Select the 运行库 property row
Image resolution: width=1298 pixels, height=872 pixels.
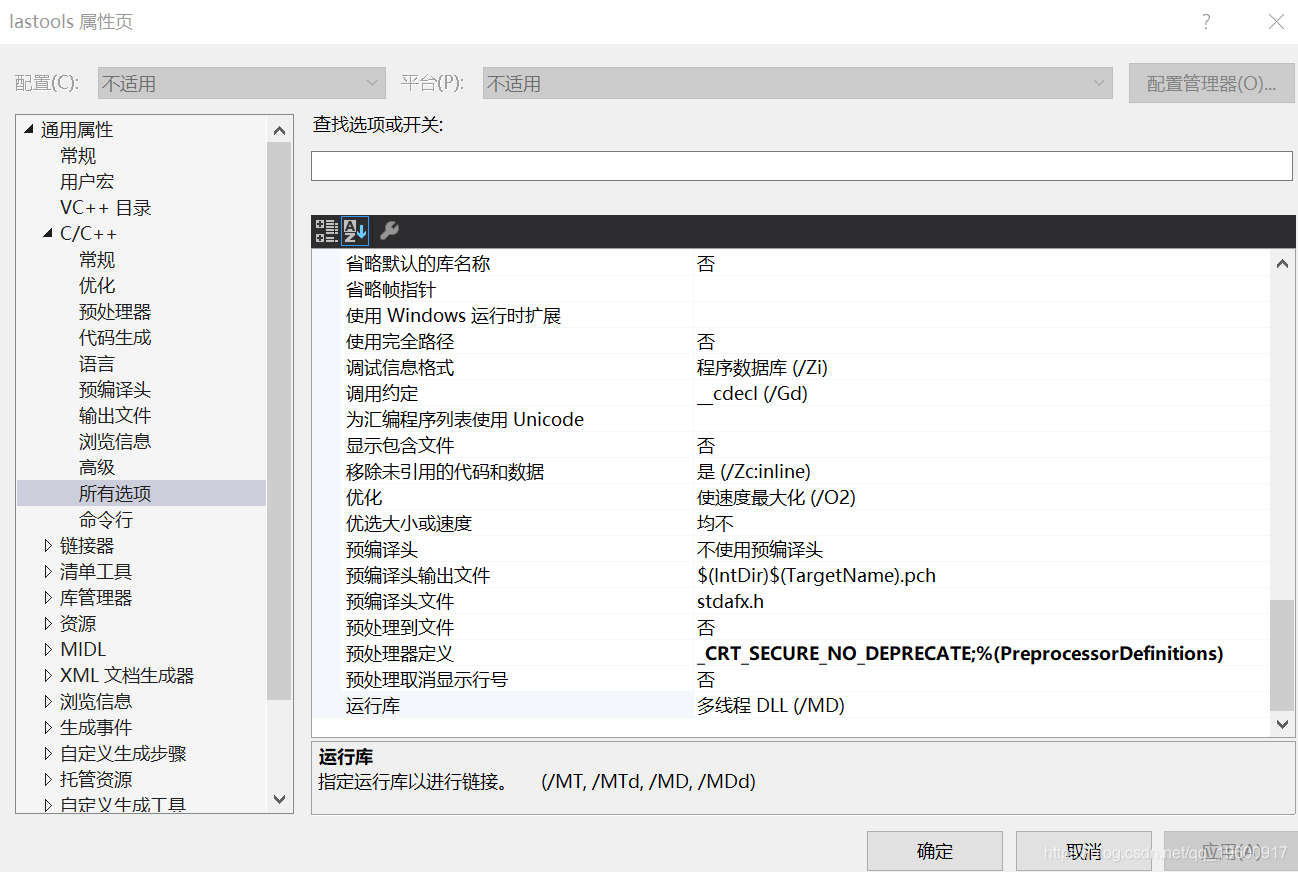pyautogui.click(x=804, y=705)
